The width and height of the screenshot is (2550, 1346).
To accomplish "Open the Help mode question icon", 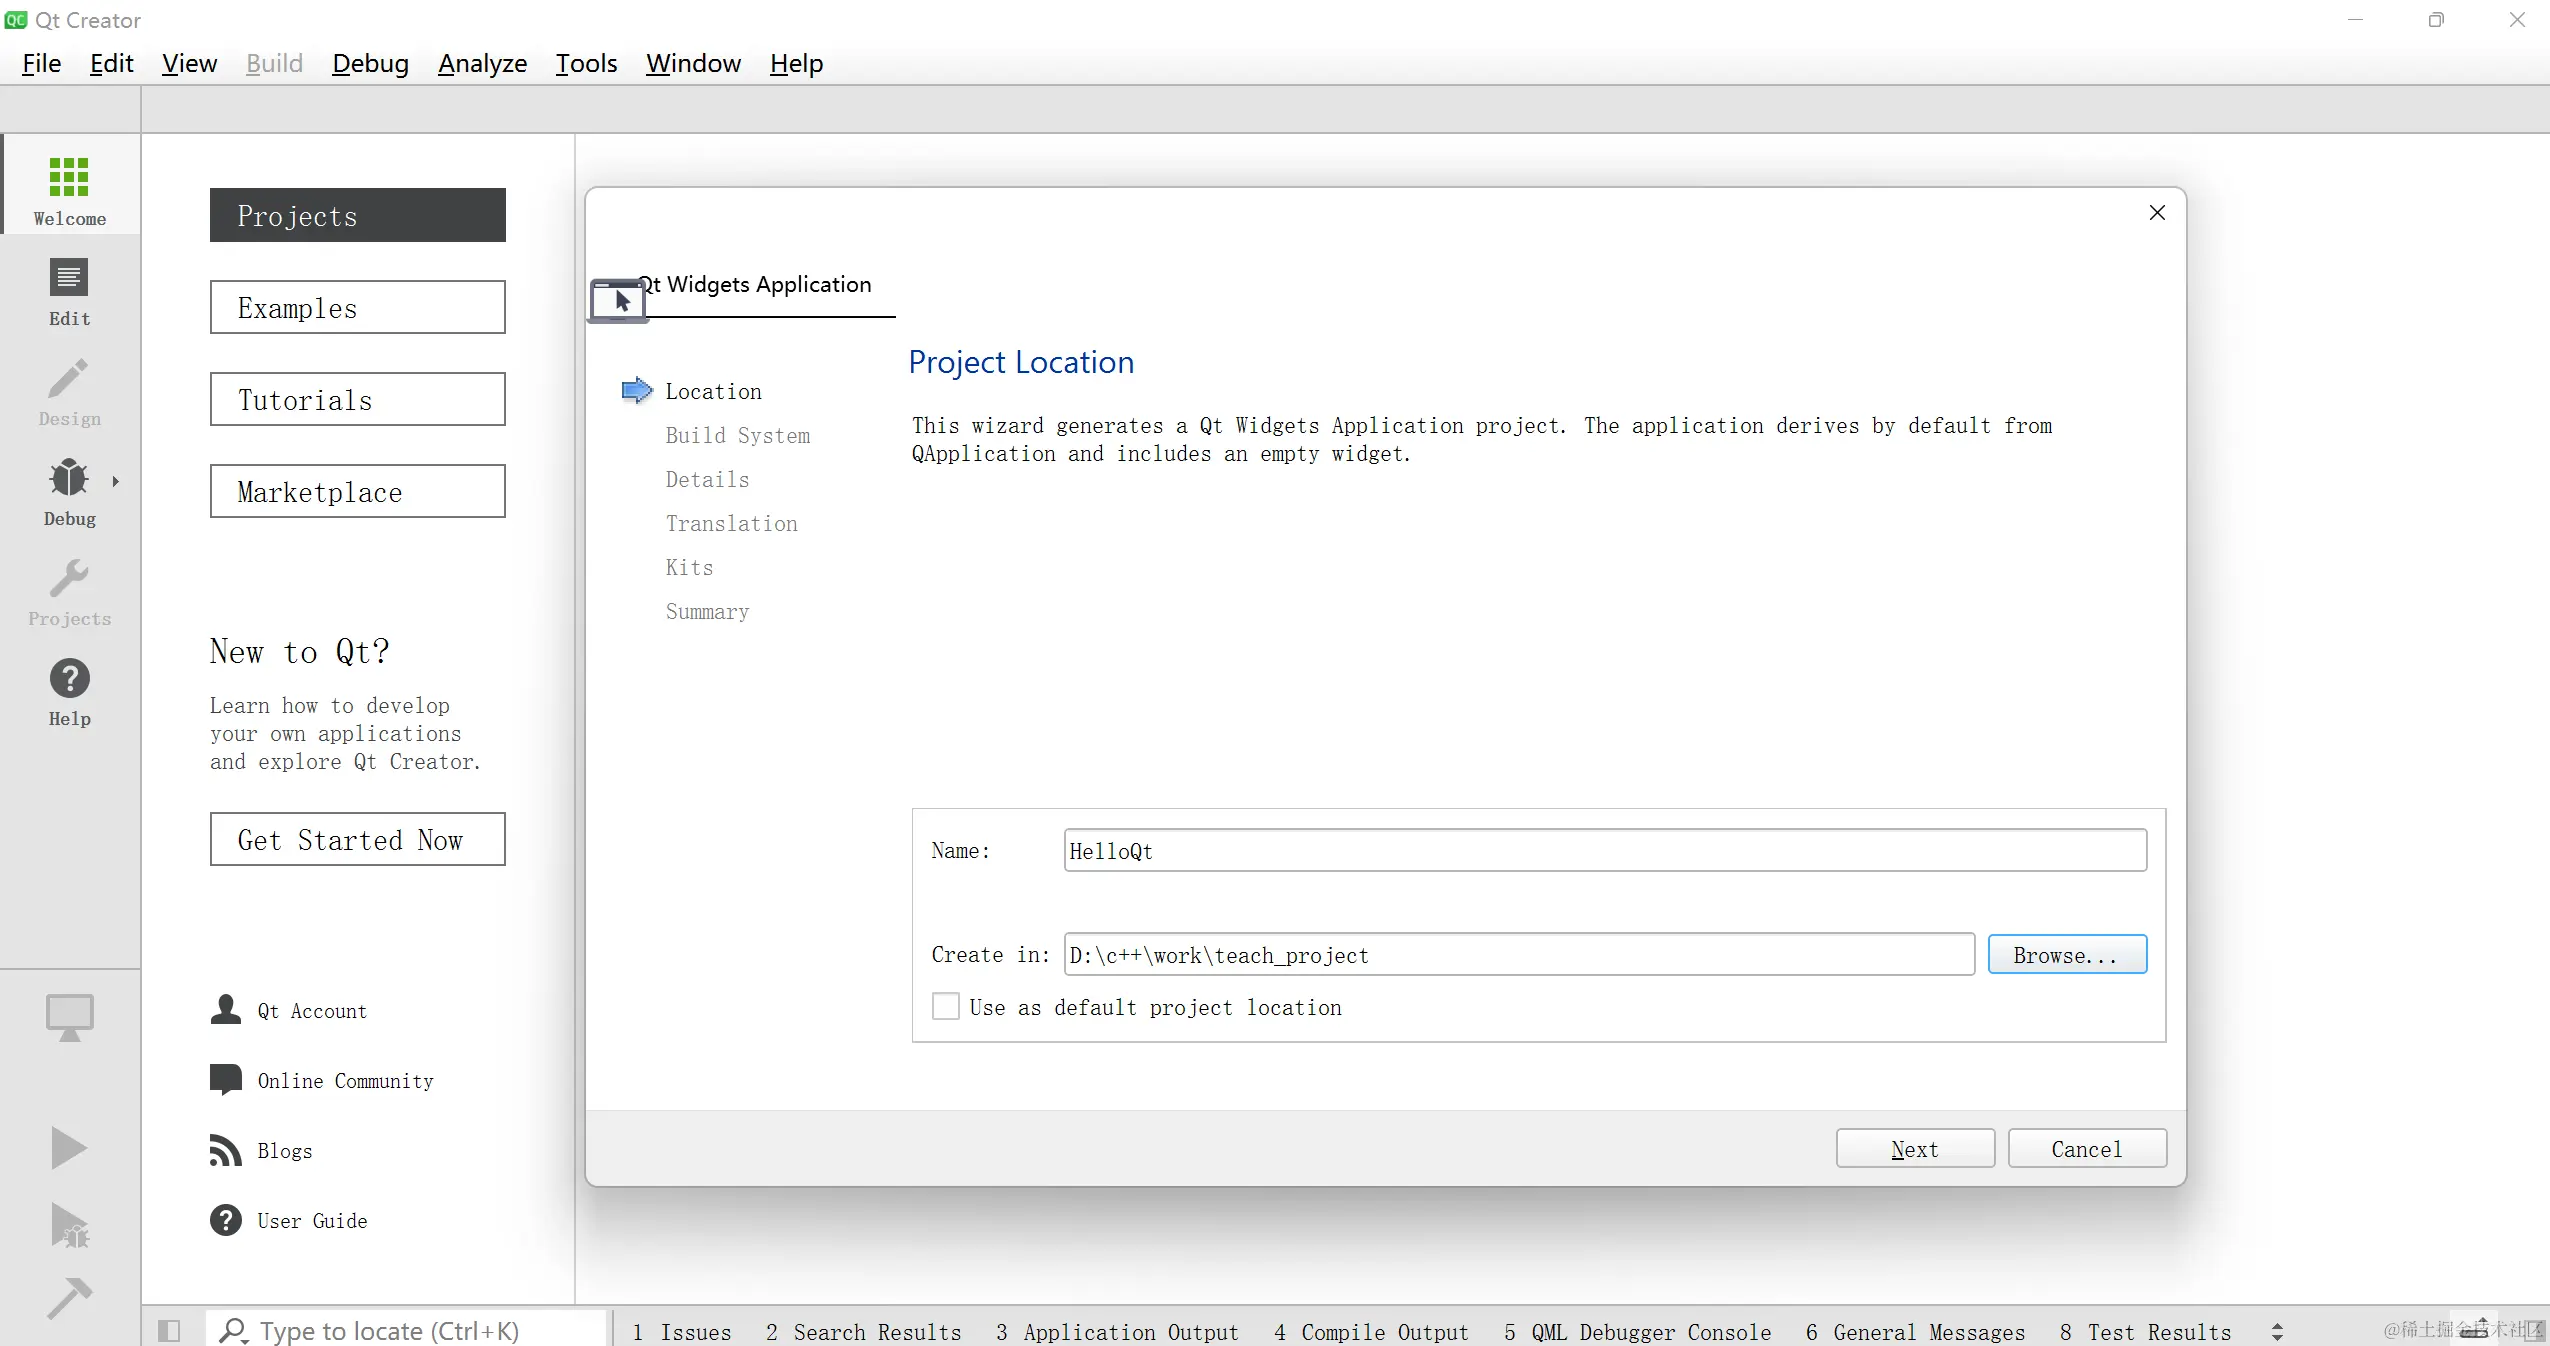I will pyautogui.click(x=69, y=679).
